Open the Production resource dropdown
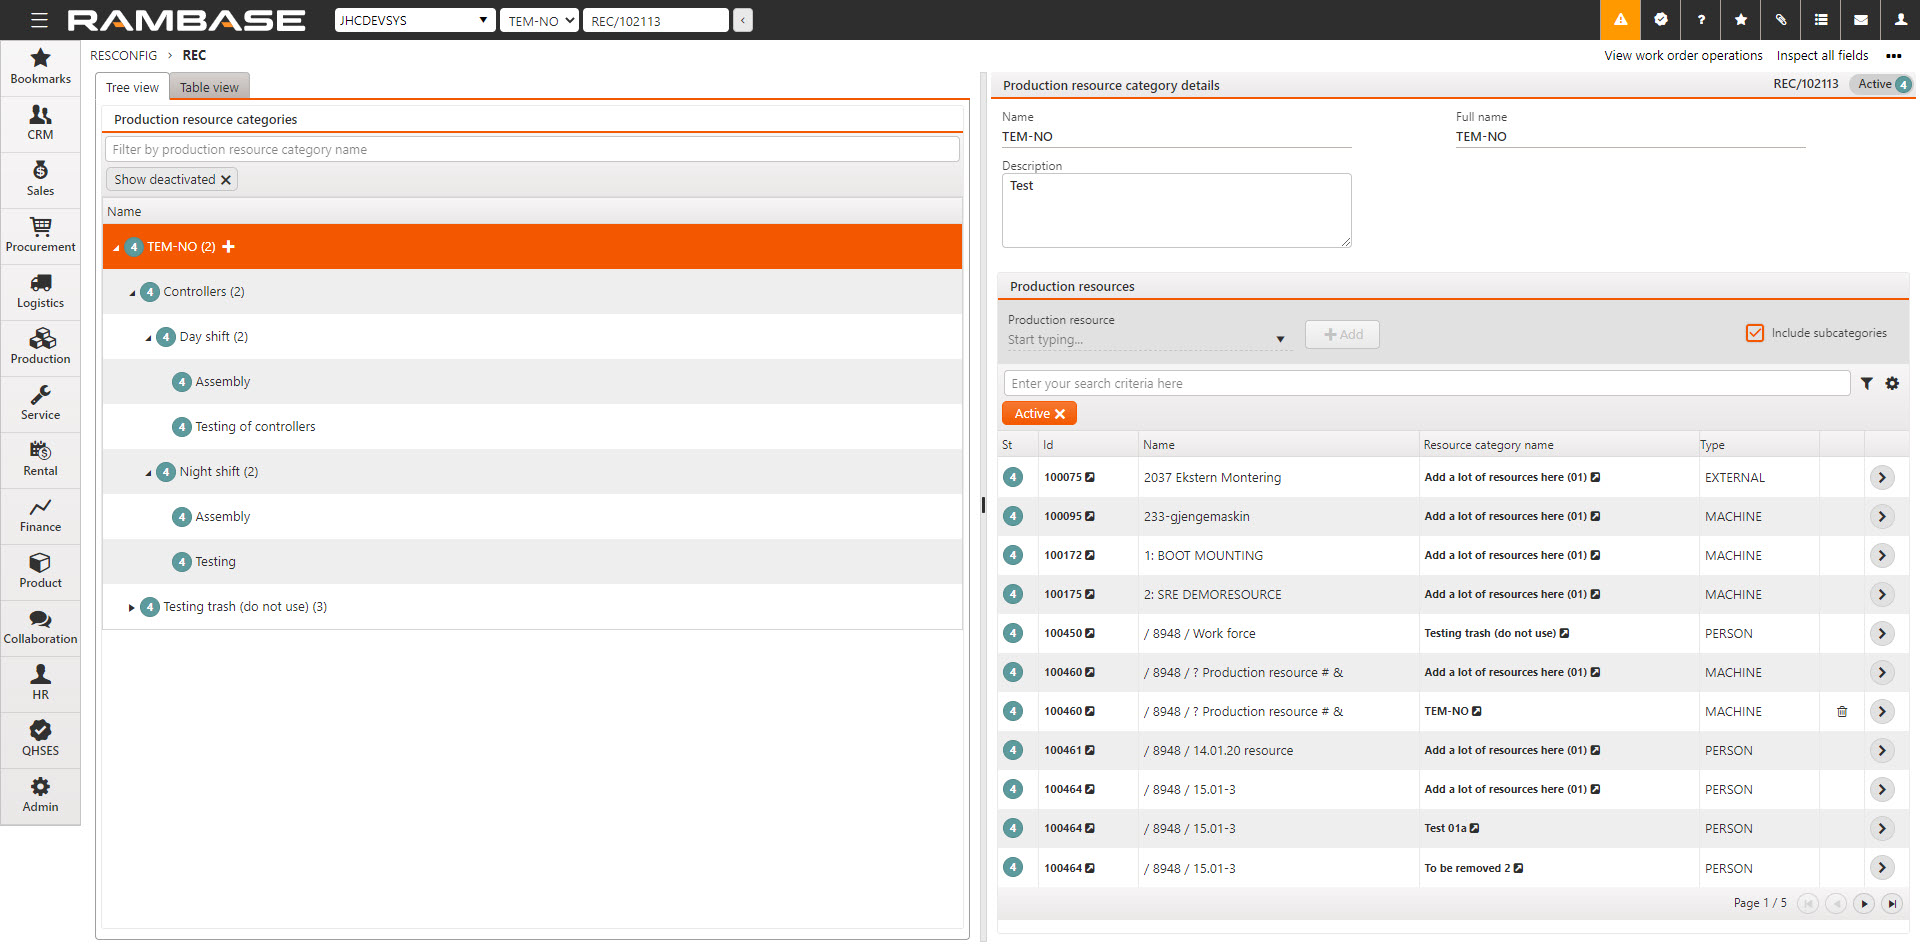The image size is (1920, 947). point(1280,340)
